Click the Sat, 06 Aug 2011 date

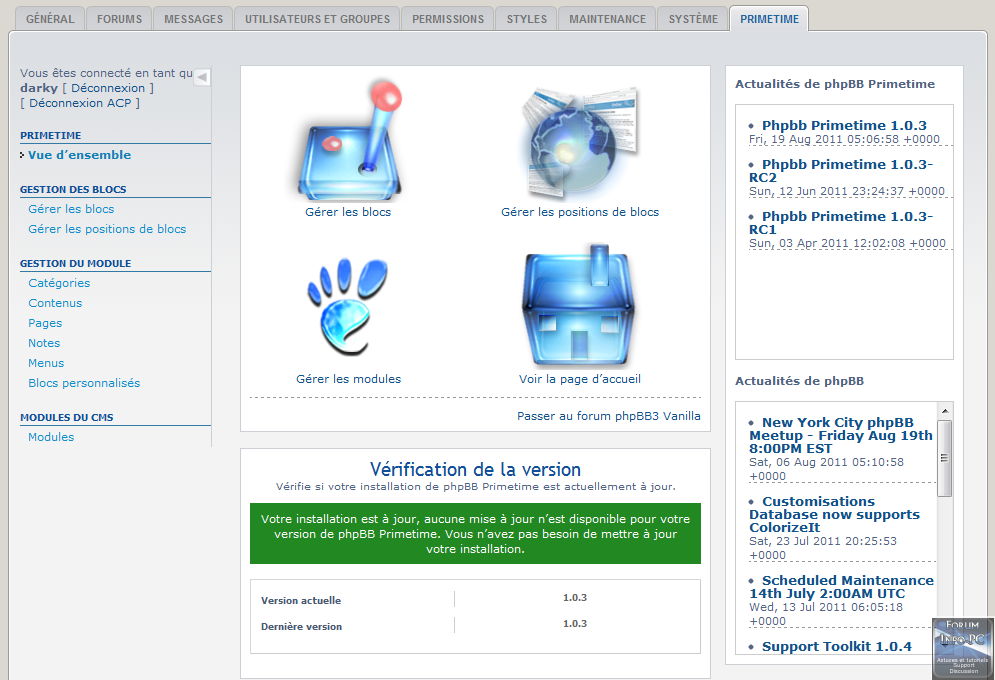pyautogui.click(x=826, y=469)
